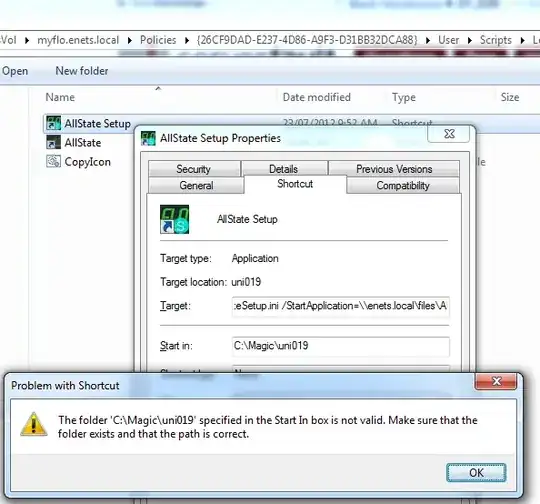Click the warning icon in the dialog
The image size is (540, 504).
[34, 424]
